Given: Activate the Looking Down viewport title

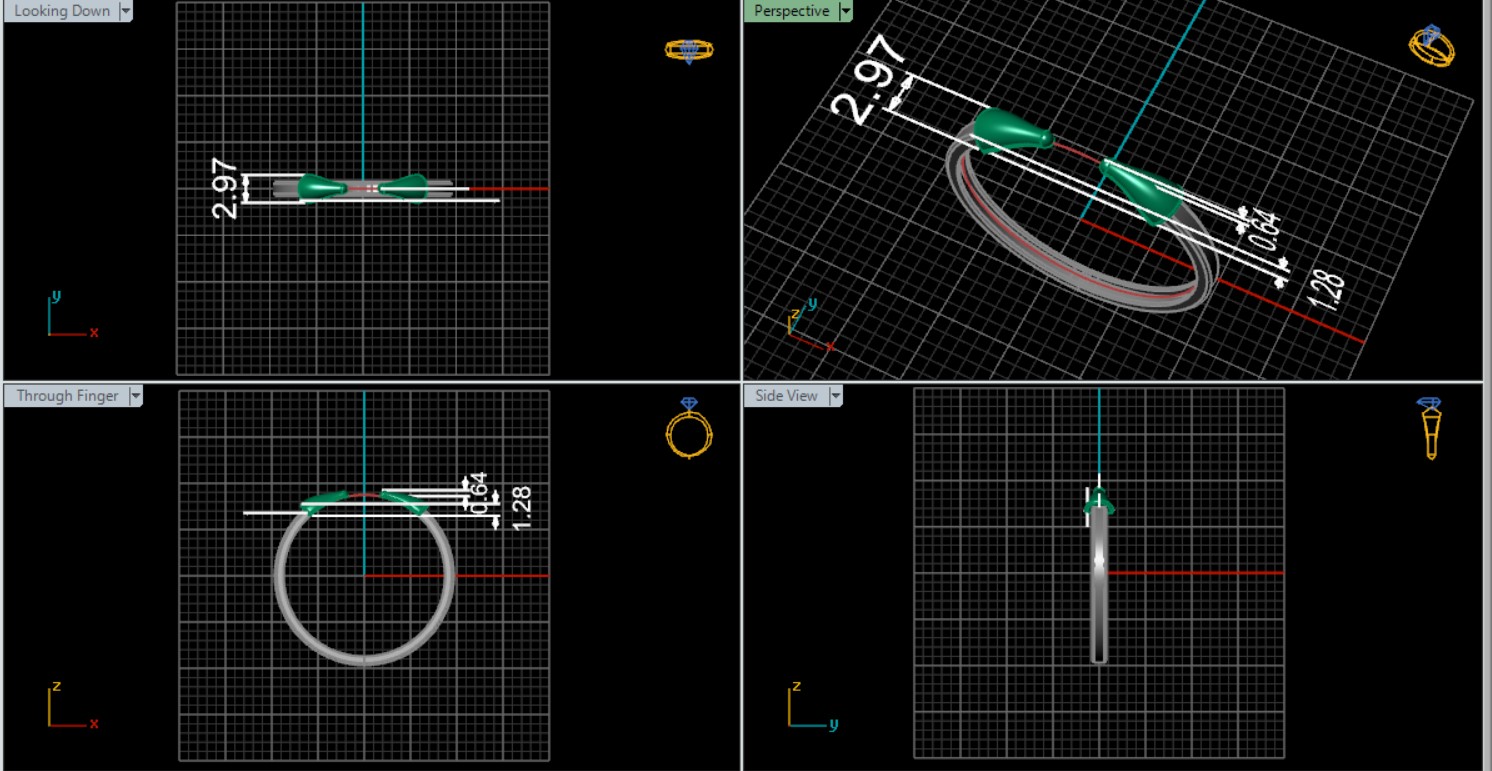Looking at the screenshot, I should coord(62,11).
